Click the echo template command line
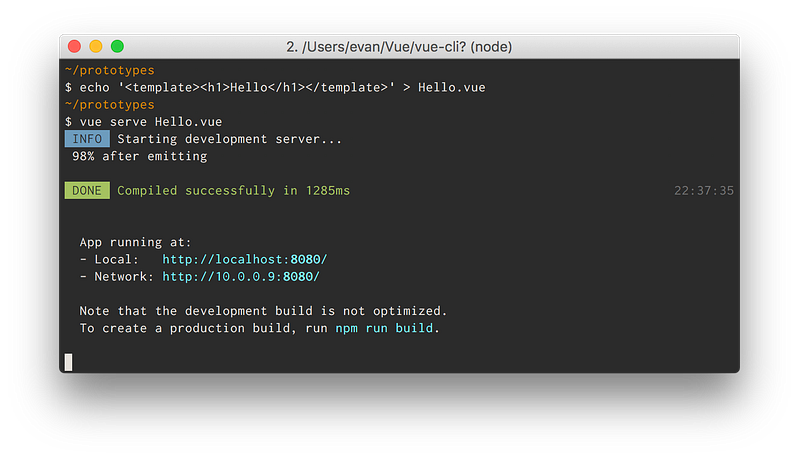Image resolution: width=800 pixels, height=459 pixels. point(275,88)
